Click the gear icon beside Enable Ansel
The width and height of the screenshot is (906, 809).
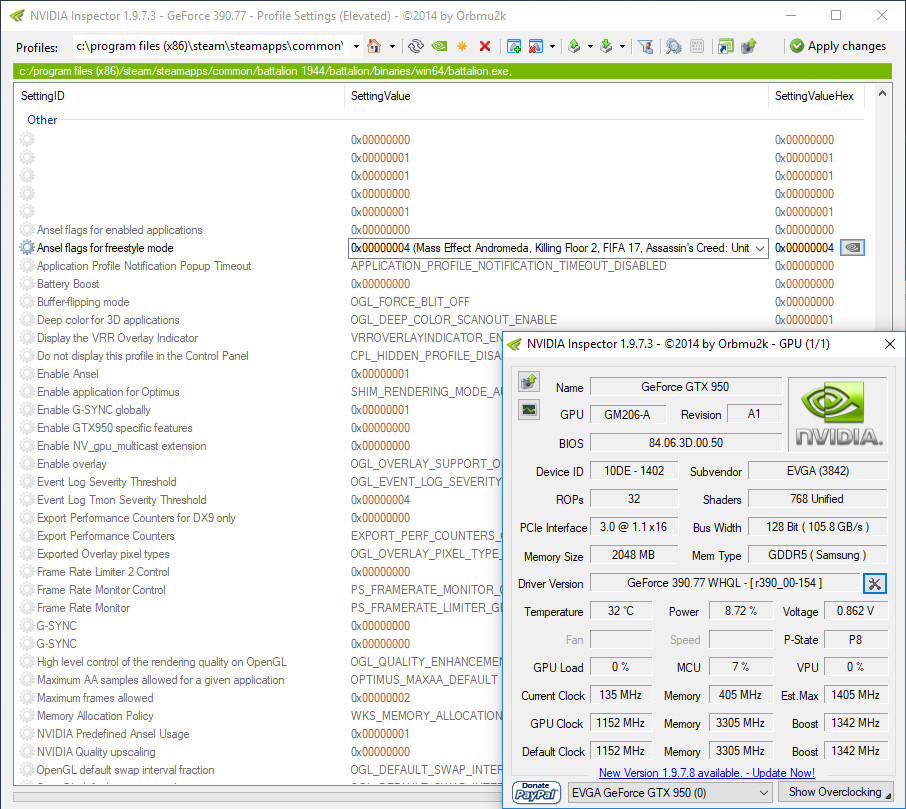pos(27,374)
